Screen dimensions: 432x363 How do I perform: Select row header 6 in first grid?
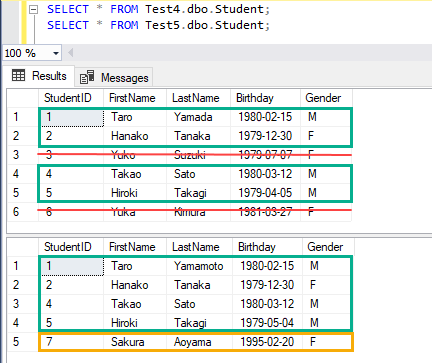click(x=23, y=212)
